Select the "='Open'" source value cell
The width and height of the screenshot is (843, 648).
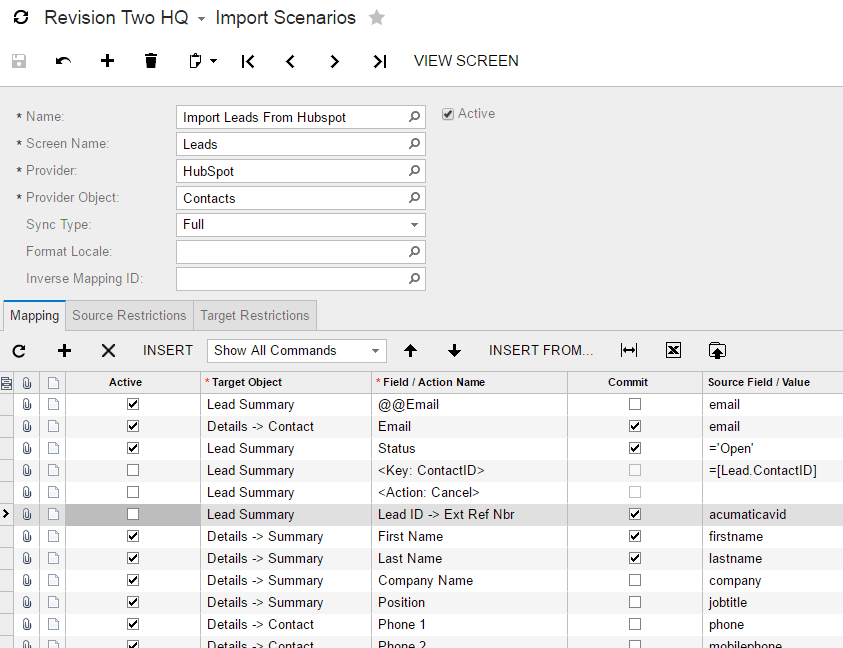click(773, 448)
